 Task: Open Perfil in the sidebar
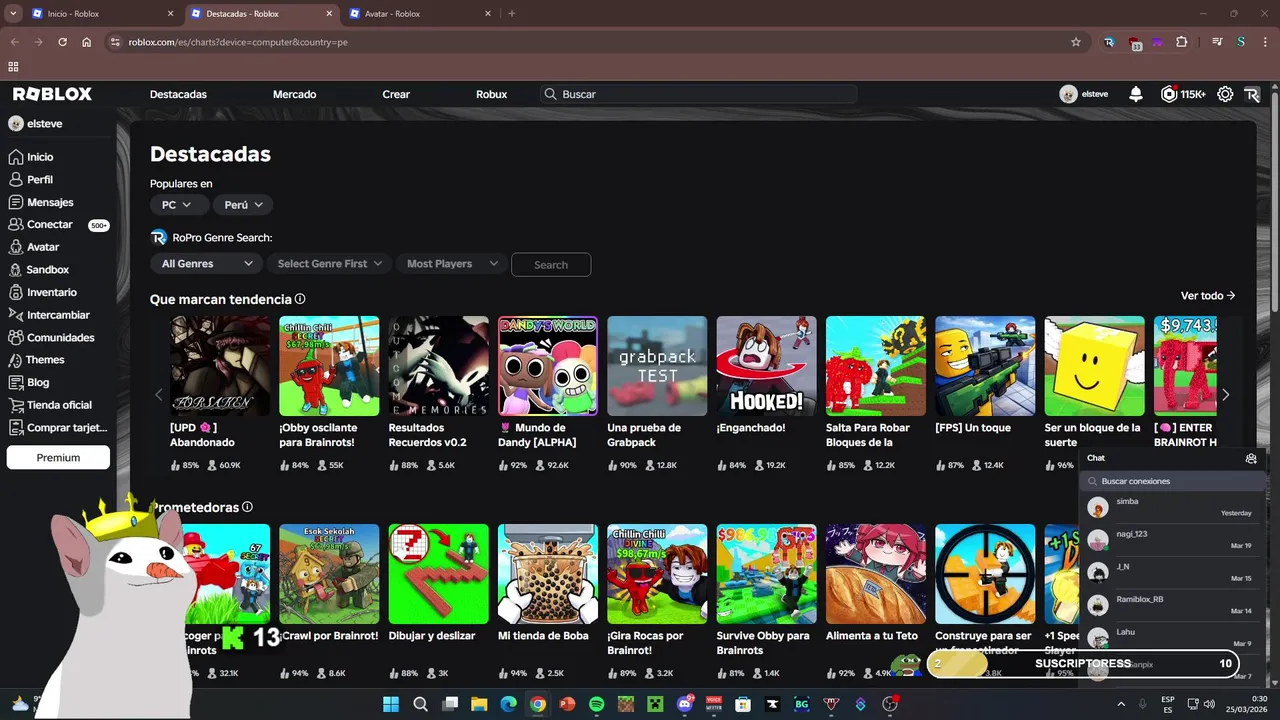(x=40, y=180)
